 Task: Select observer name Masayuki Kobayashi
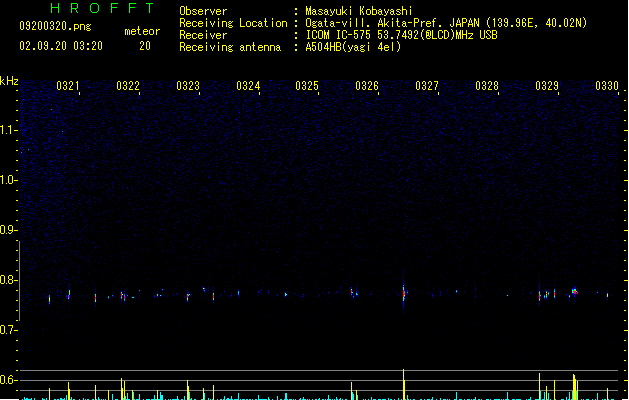(359, 11)
